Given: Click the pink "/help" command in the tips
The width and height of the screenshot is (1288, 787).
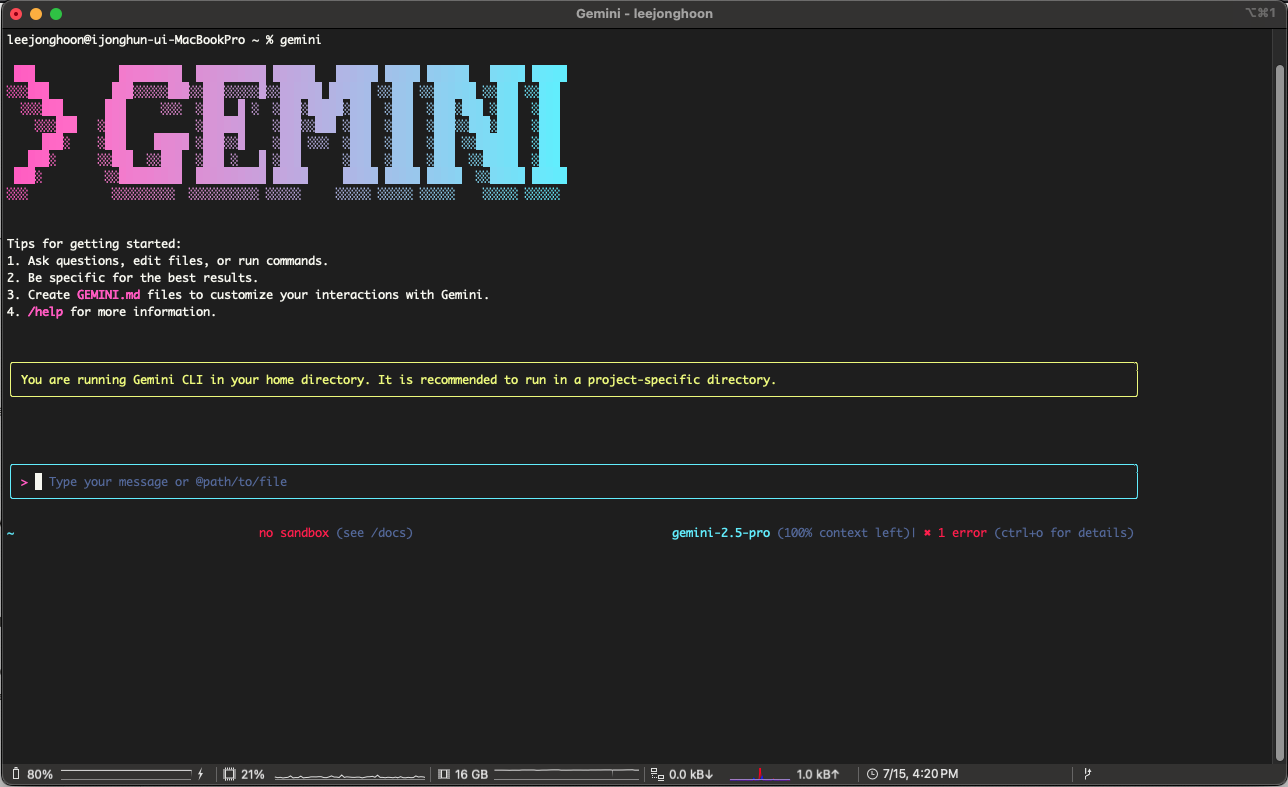Looking at the screenshot, I should pyautogui.click(x=45, y=312).
